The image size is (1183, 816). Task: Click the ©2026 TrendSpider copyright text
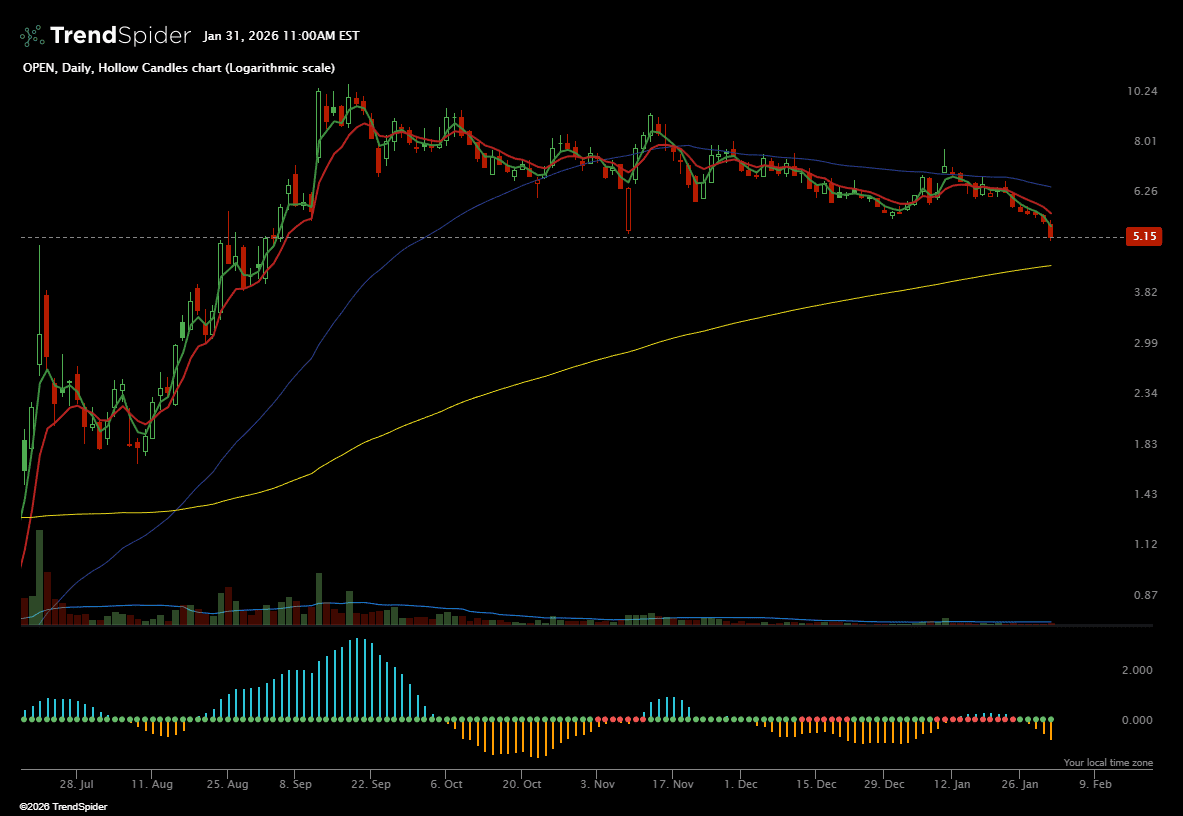63,806
